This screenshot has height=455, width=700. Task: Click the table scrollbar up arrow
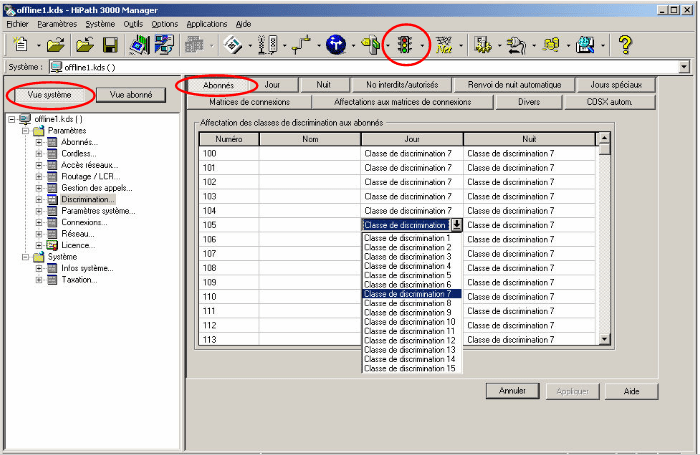[x=604, y=138]
